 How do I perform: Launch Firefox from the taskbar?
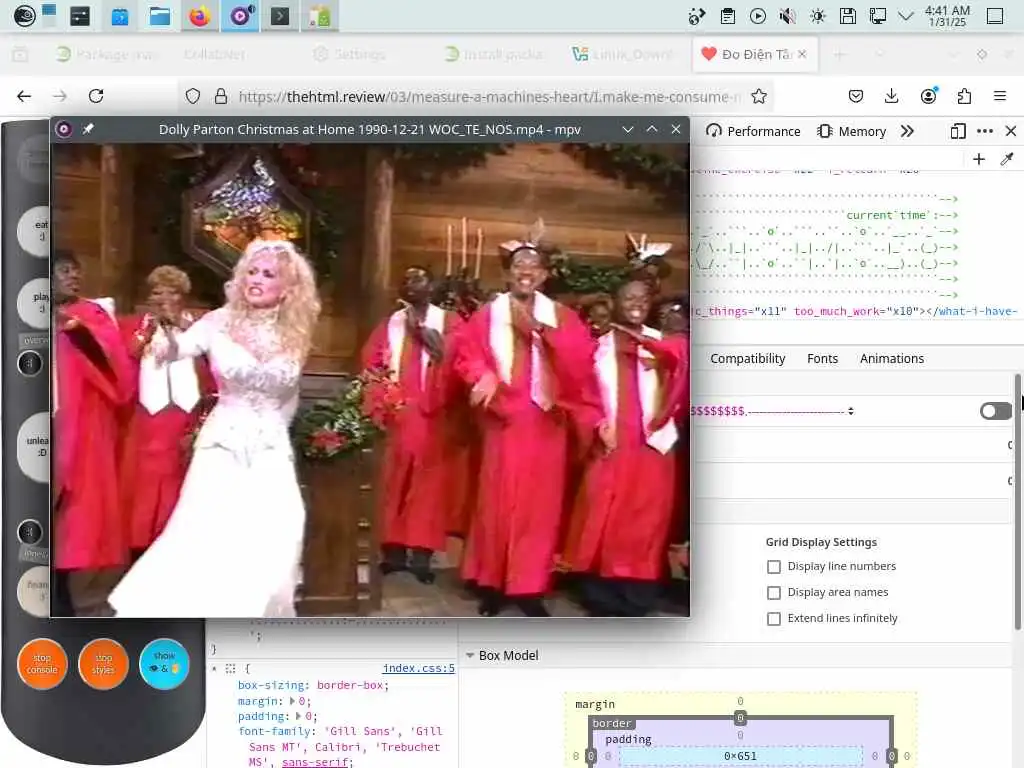coord(199,16)
